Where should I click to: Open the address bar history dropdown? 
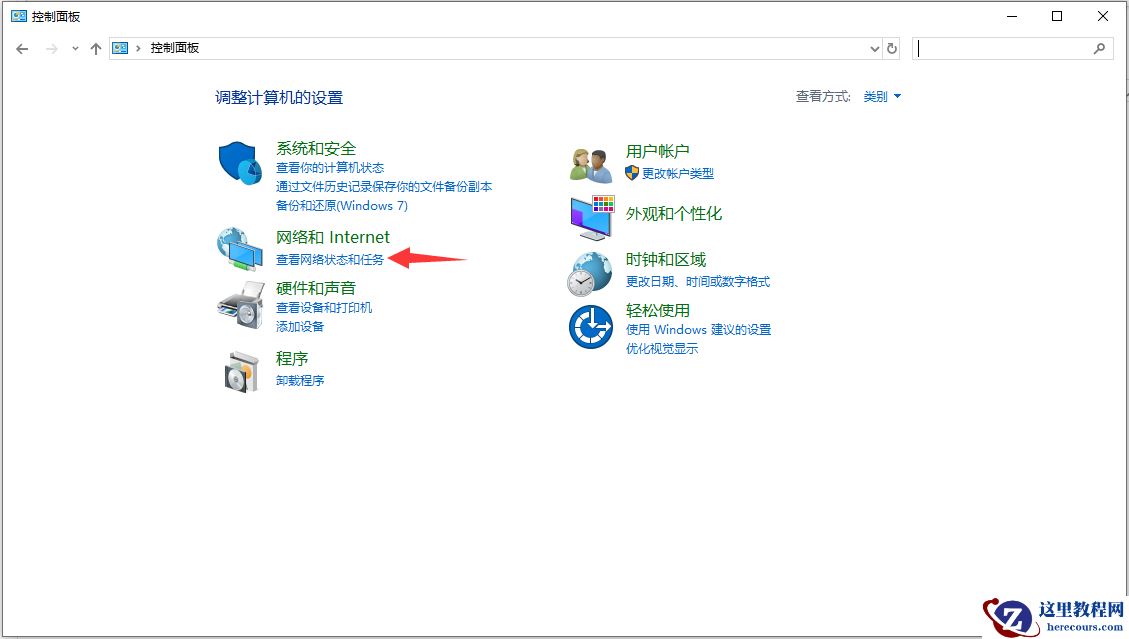(875, 48)
